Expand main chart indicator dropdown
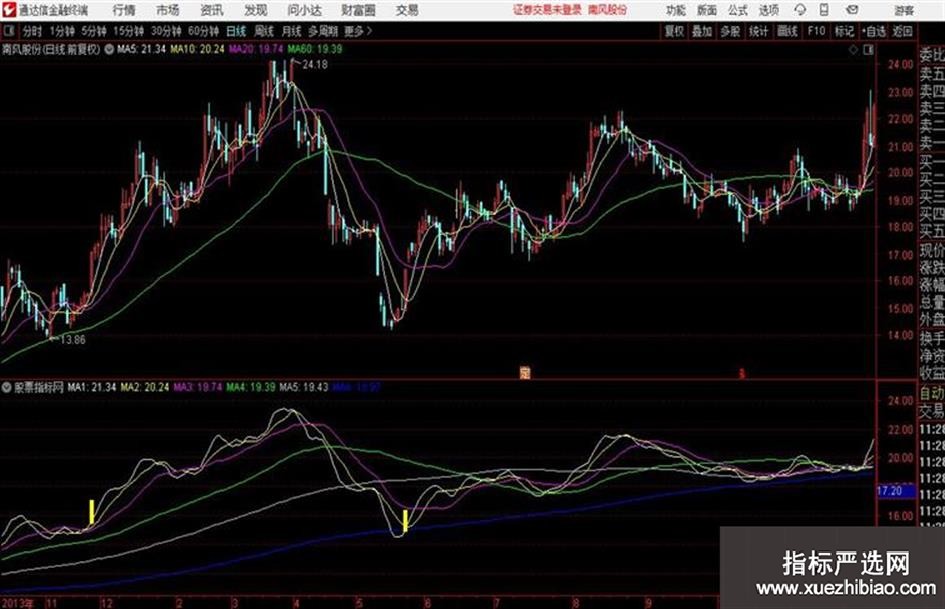The image size is (945, 609). tap(109, 49)
